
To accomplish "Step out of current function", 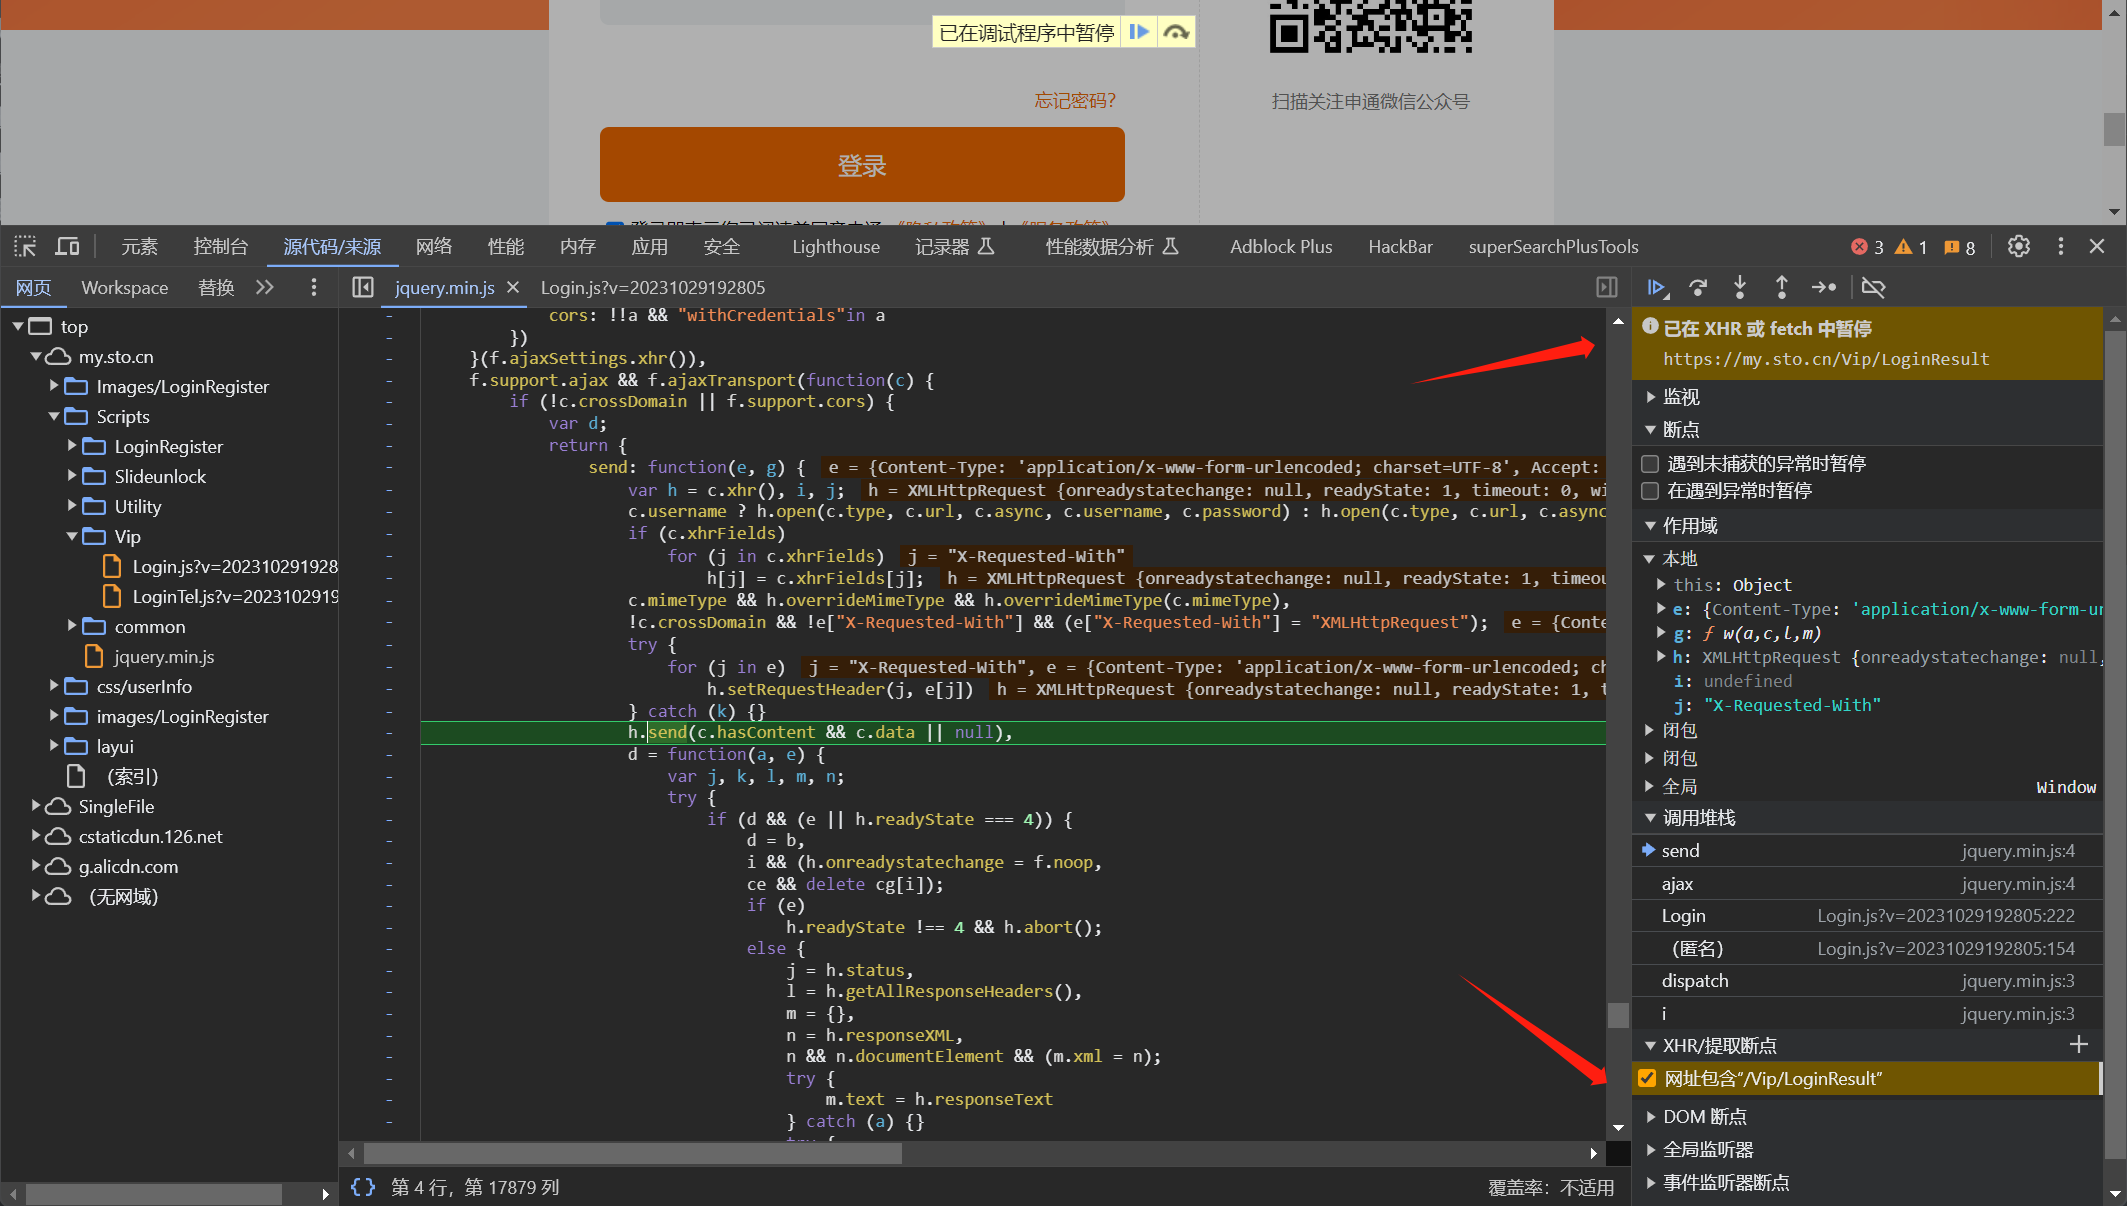I will (1781, 288).
